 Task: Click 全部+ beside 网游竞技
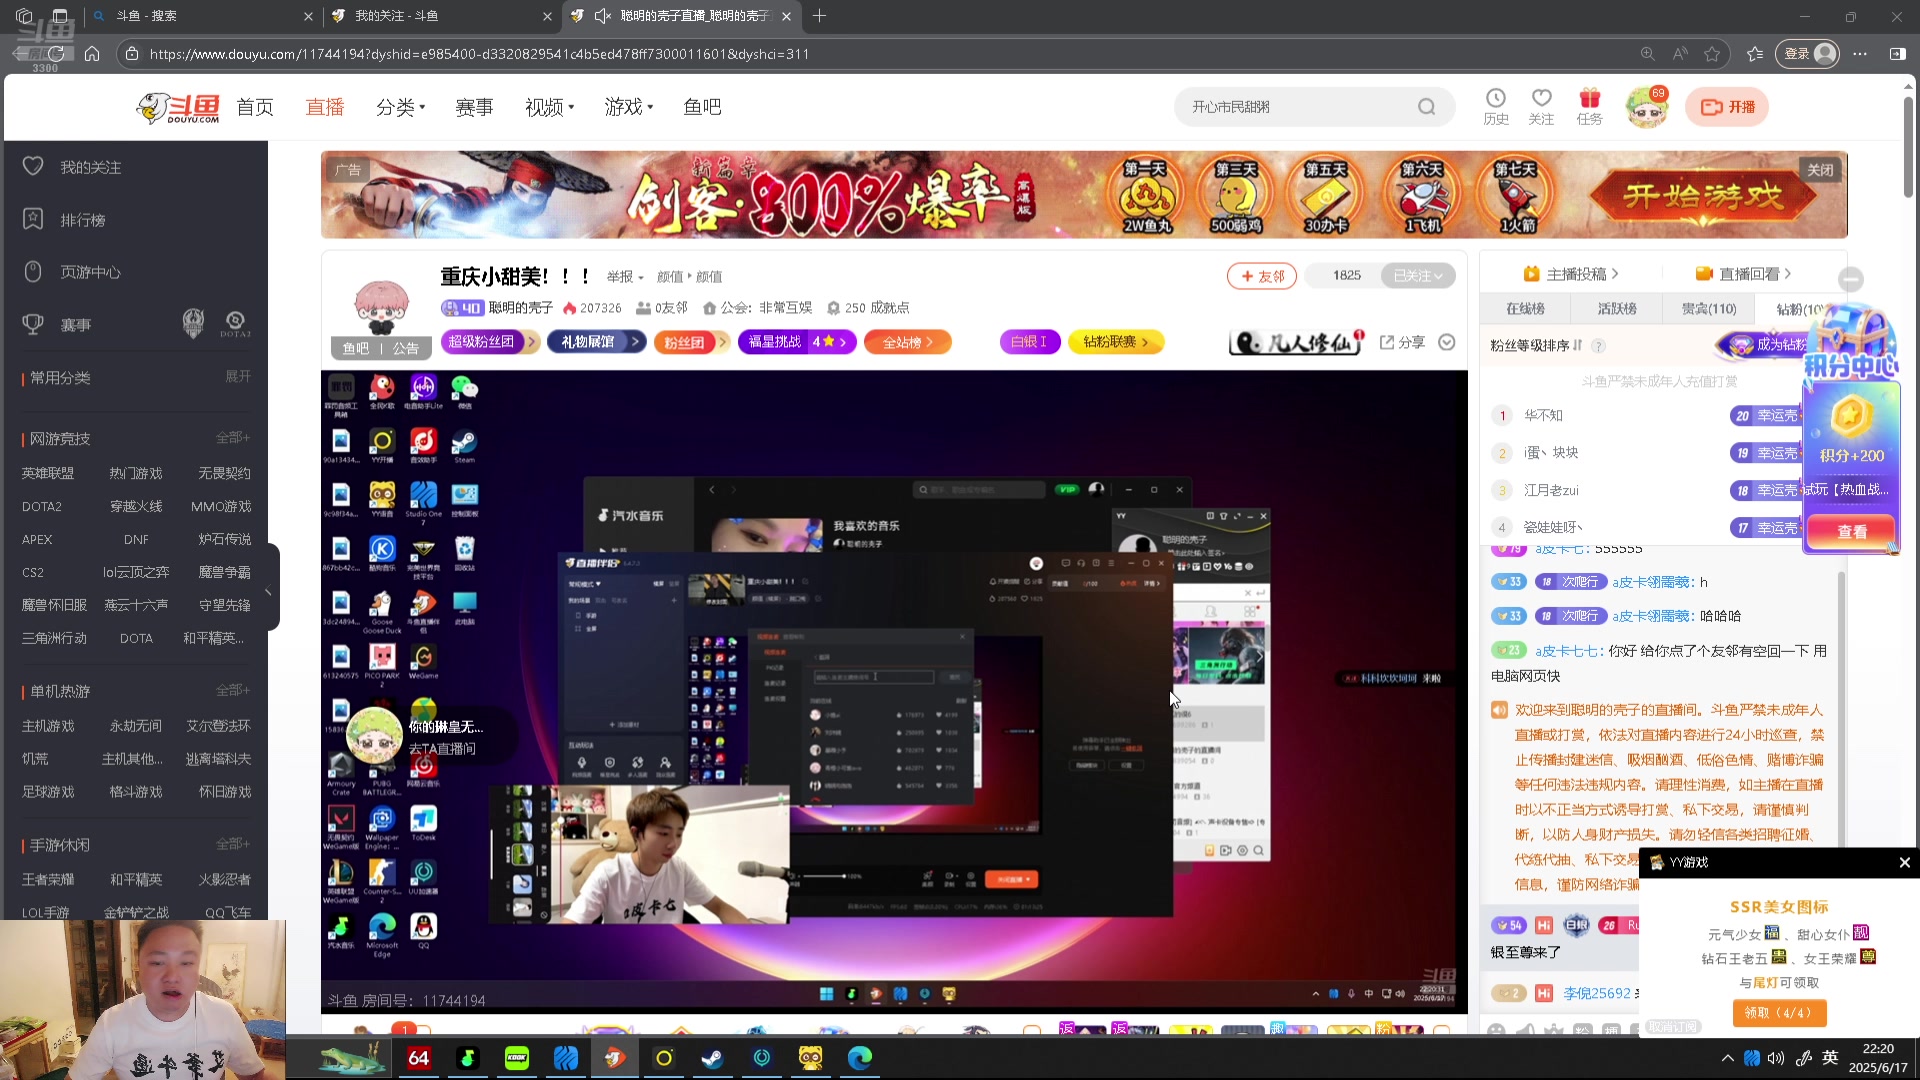click(x=233, y=437)
